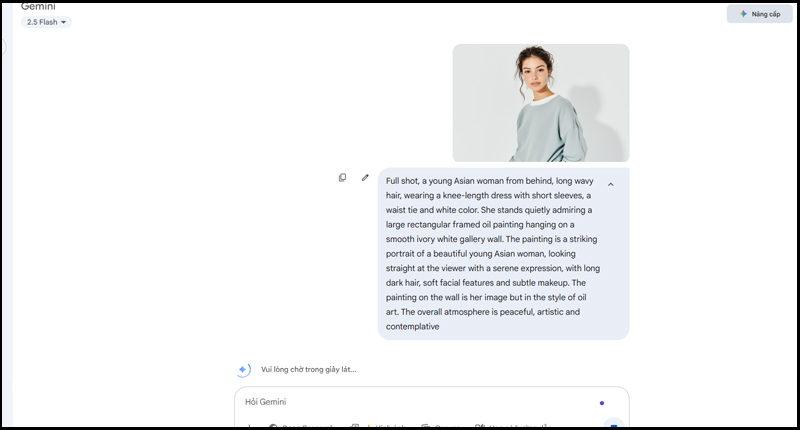Viewport: 800px width, 430px height.
Task: Choose the Canvas tool chip
Action: coord(440,426)
